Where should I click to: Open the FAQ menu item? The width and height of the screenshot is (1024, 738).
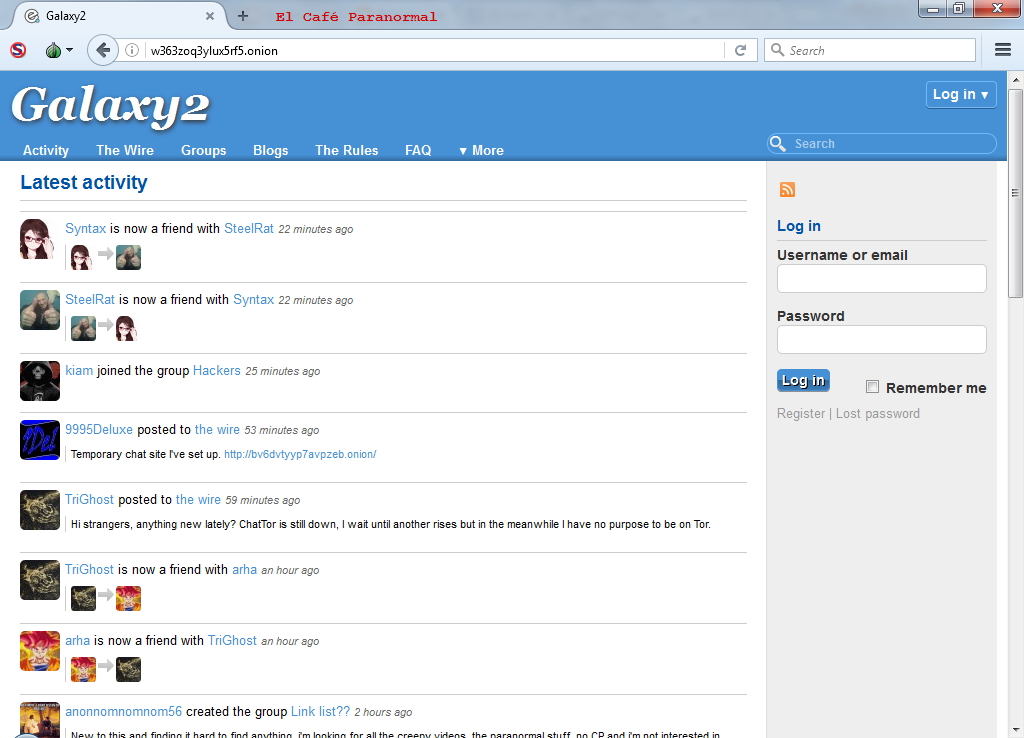pos(418,150)
